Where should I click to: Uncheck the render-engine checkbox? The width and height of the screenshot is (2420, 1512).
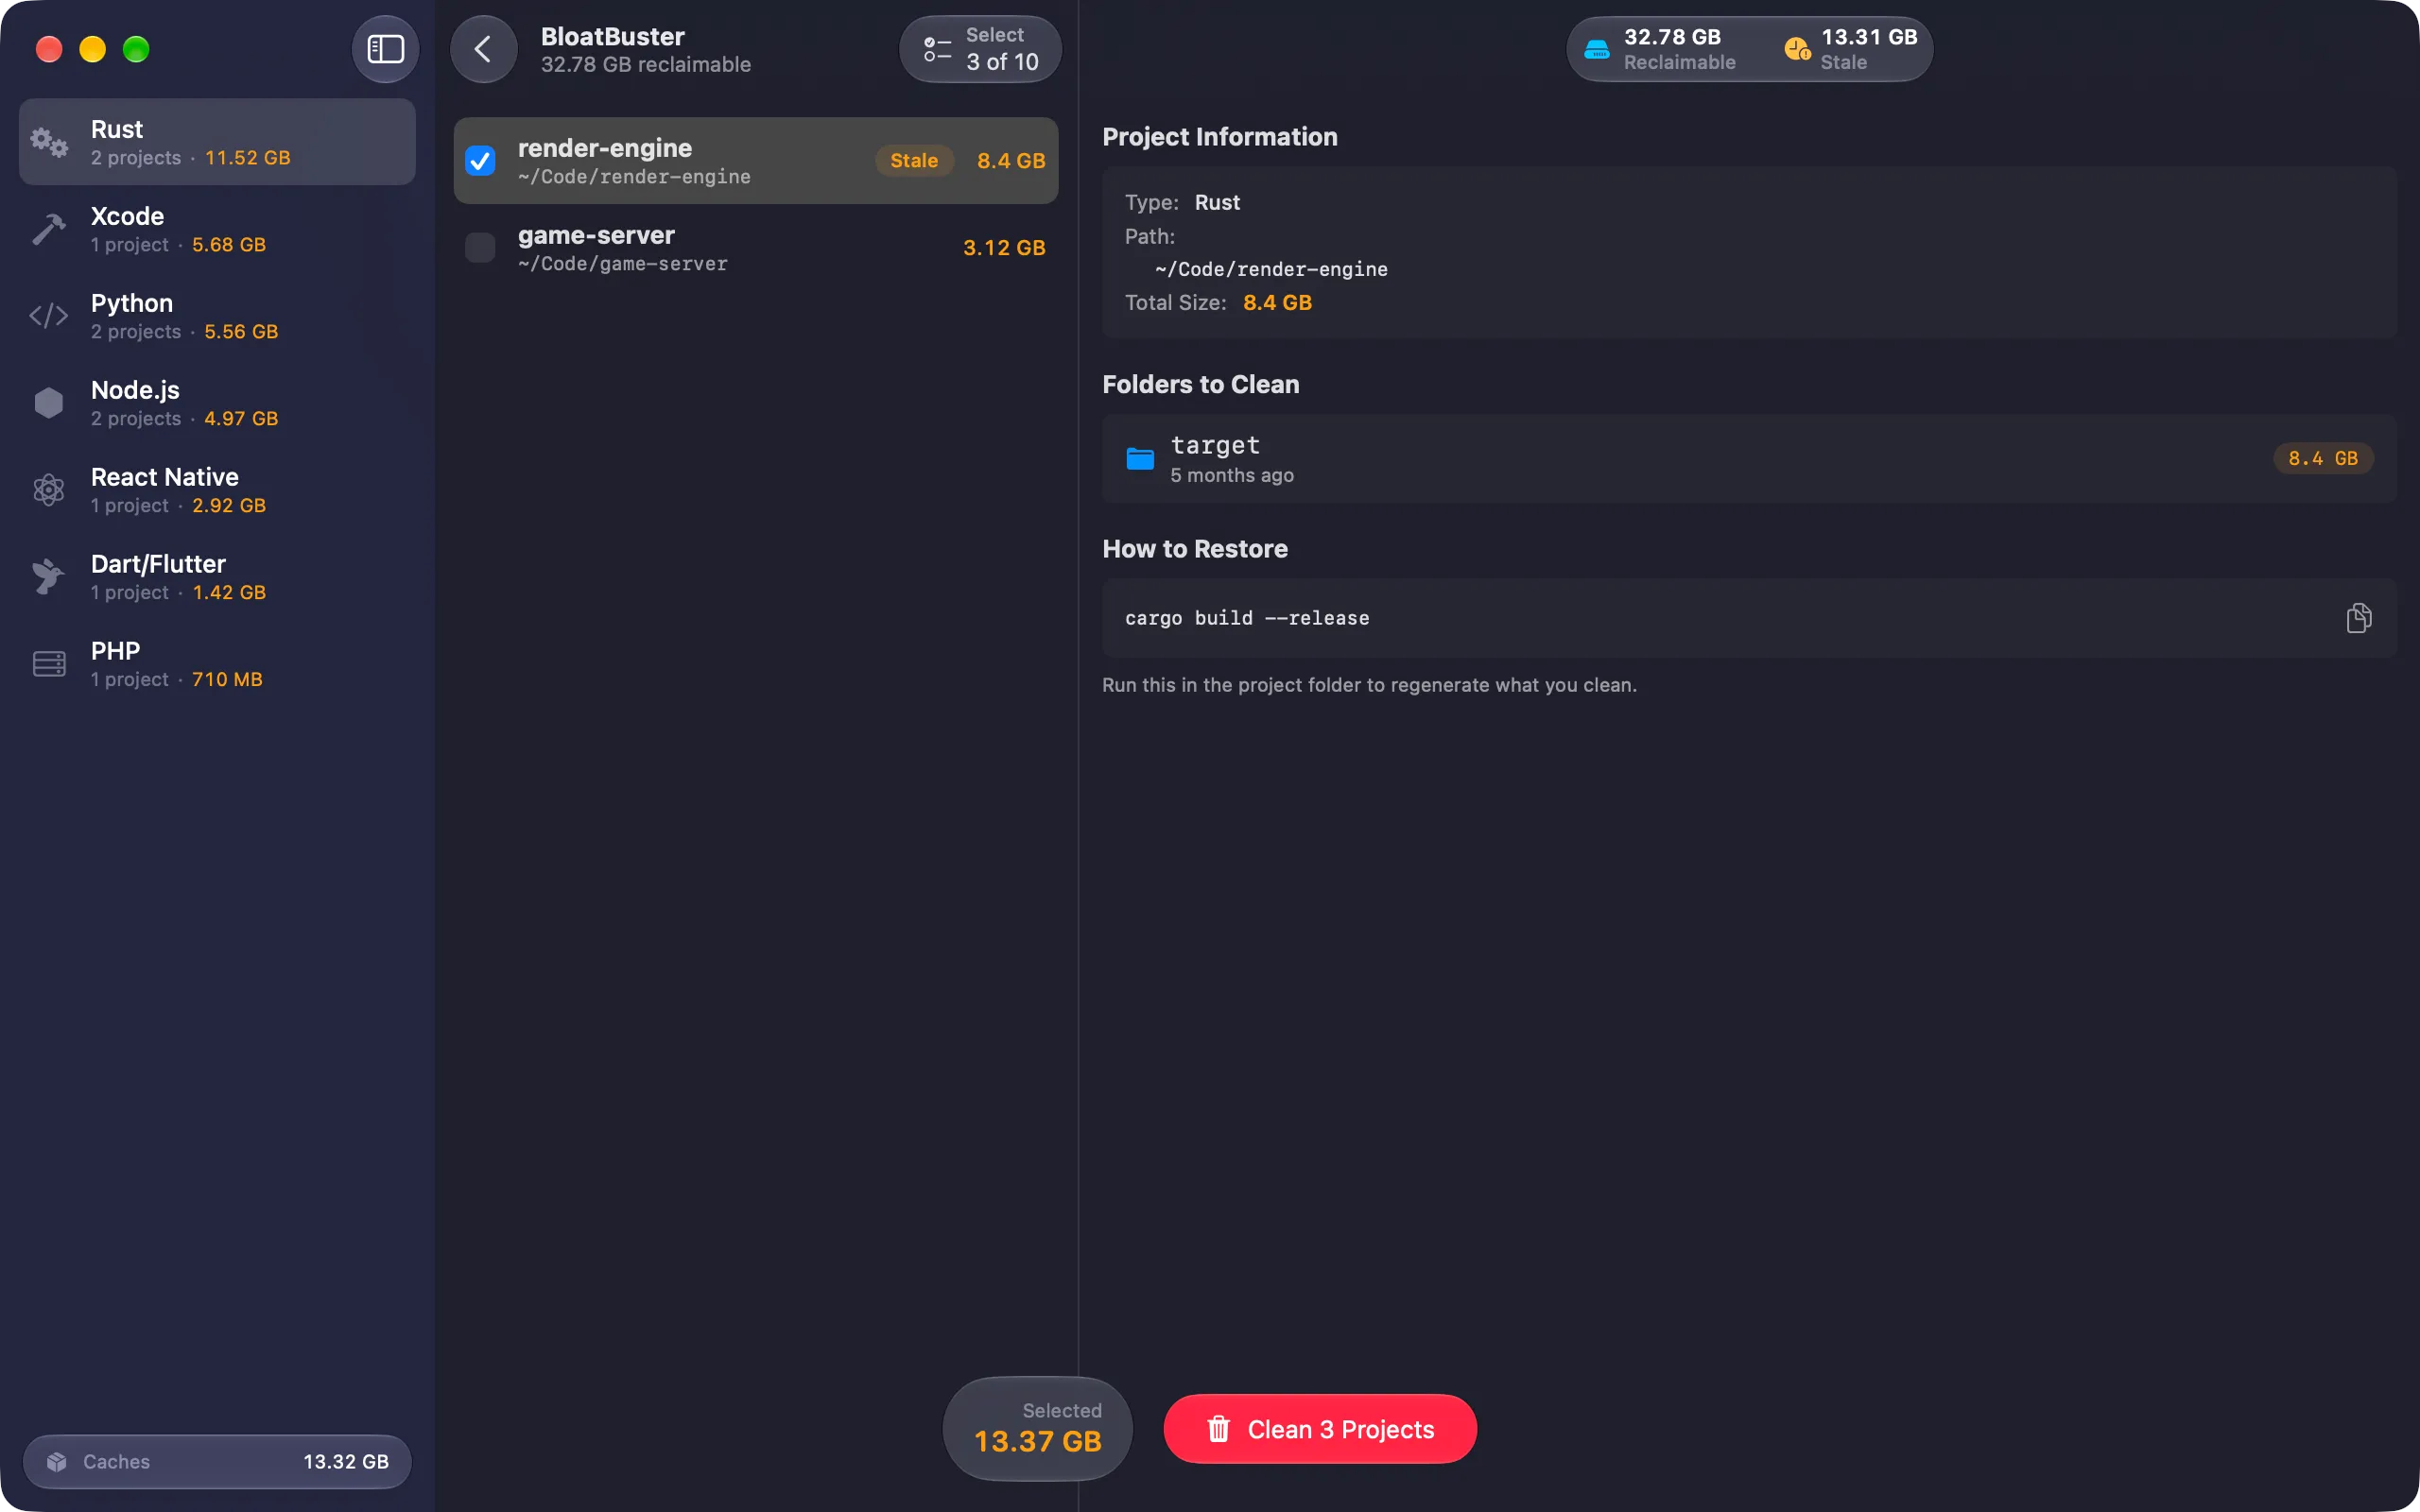[x=480, y=161]
